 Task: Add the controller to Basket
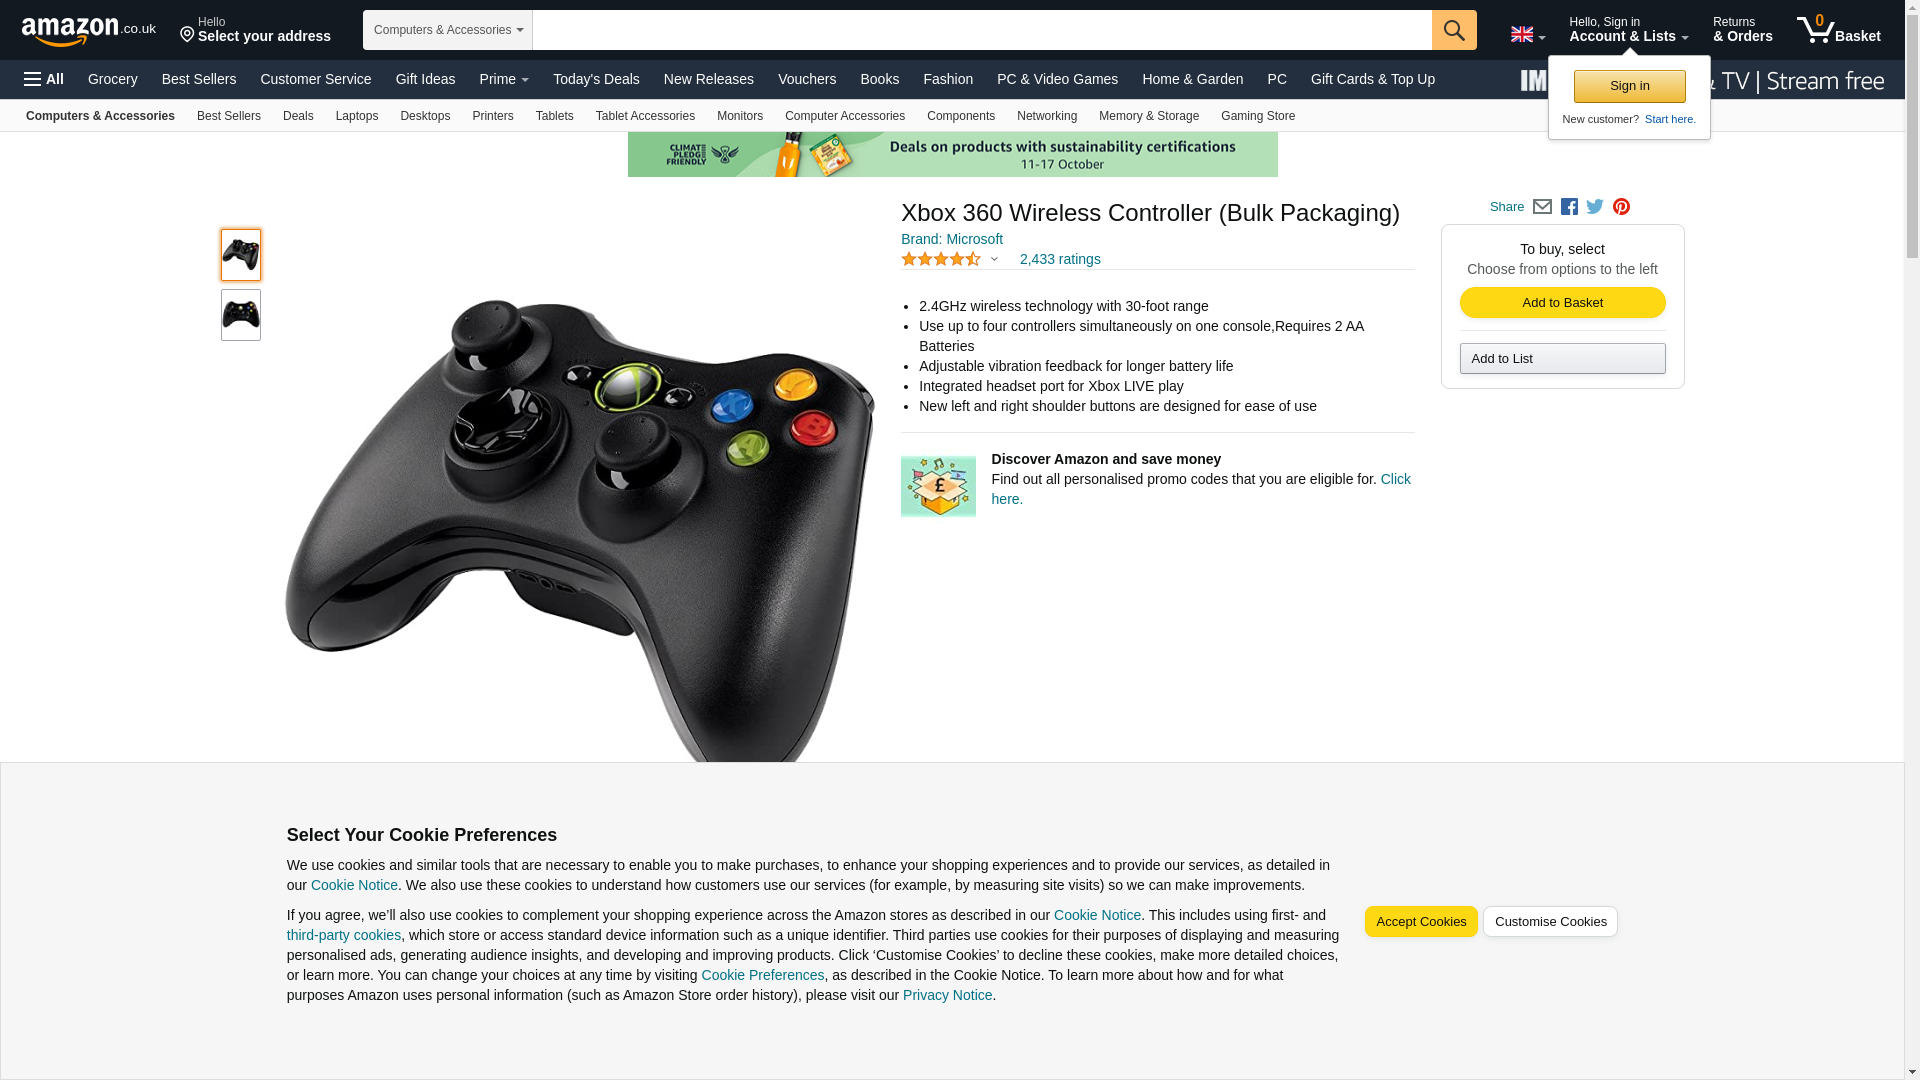(x=1562, y=303)
